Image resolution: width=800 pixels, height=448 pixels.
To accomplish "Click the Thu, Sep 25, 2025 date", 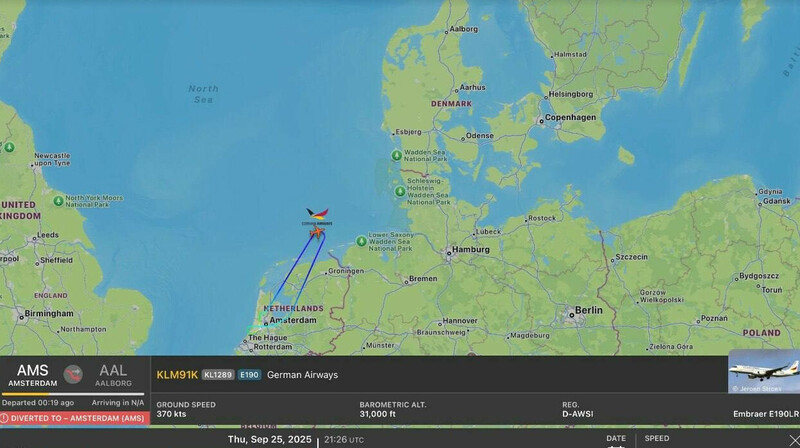I will tap(269, 439).
